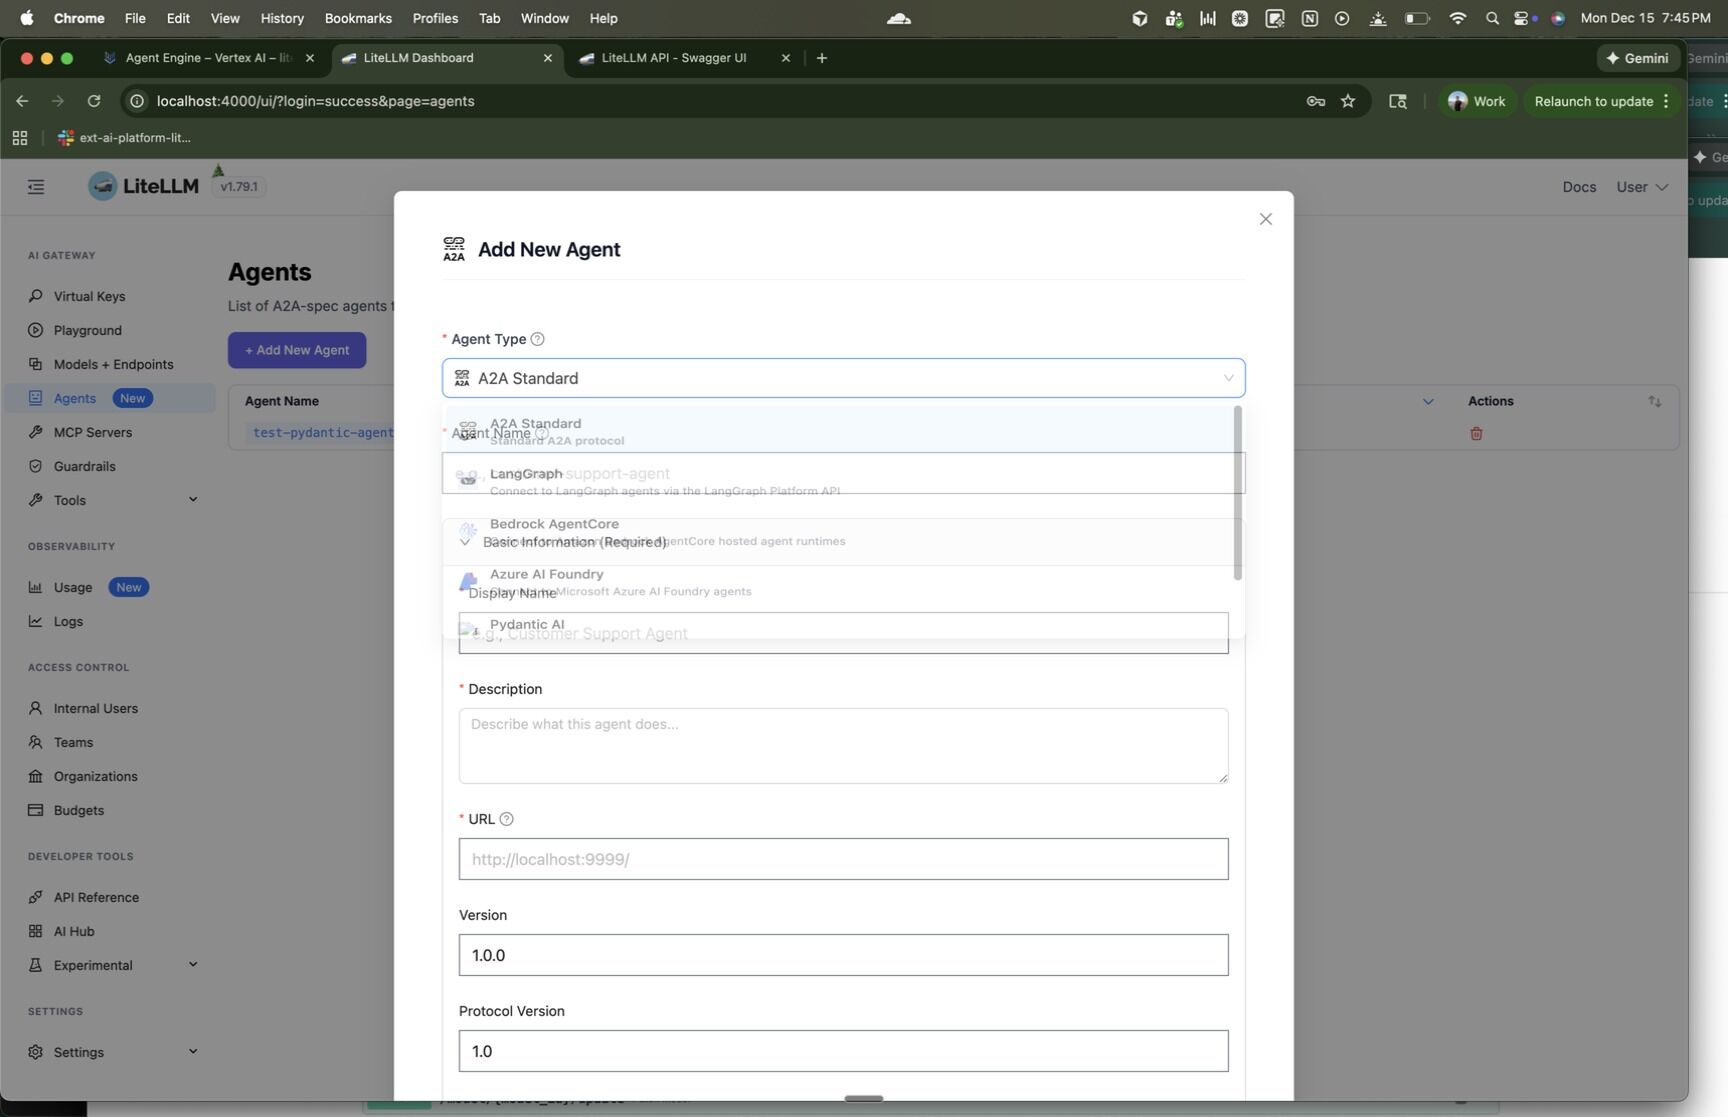Click the Organizations building icon

pos(36,776)
